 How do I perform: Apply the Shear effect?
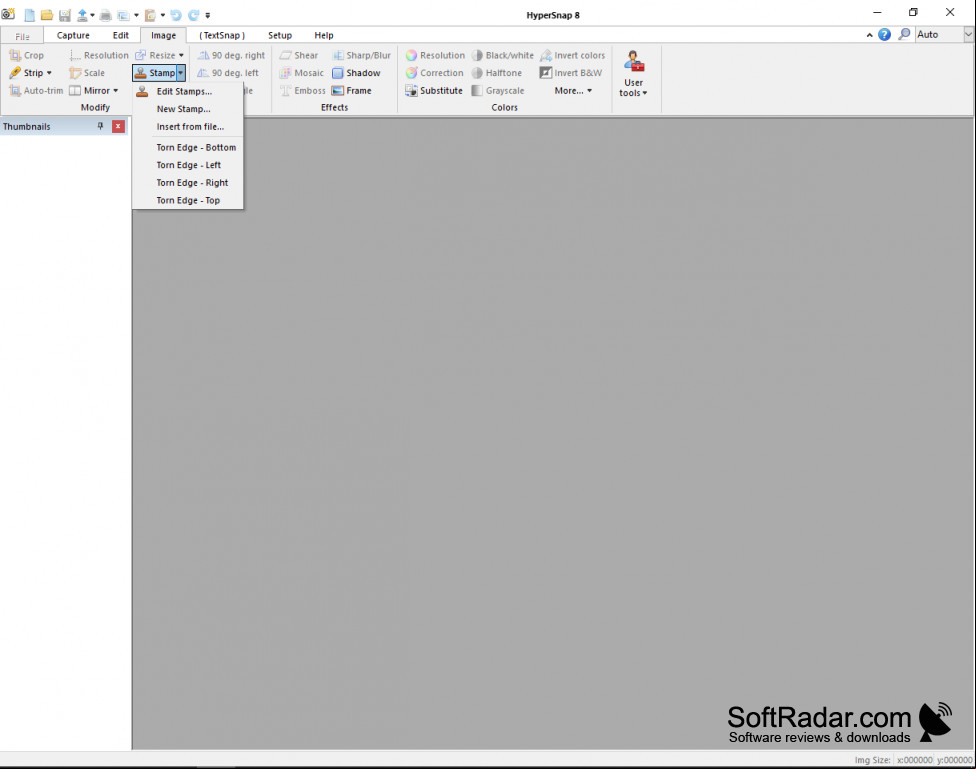[299, 55]
